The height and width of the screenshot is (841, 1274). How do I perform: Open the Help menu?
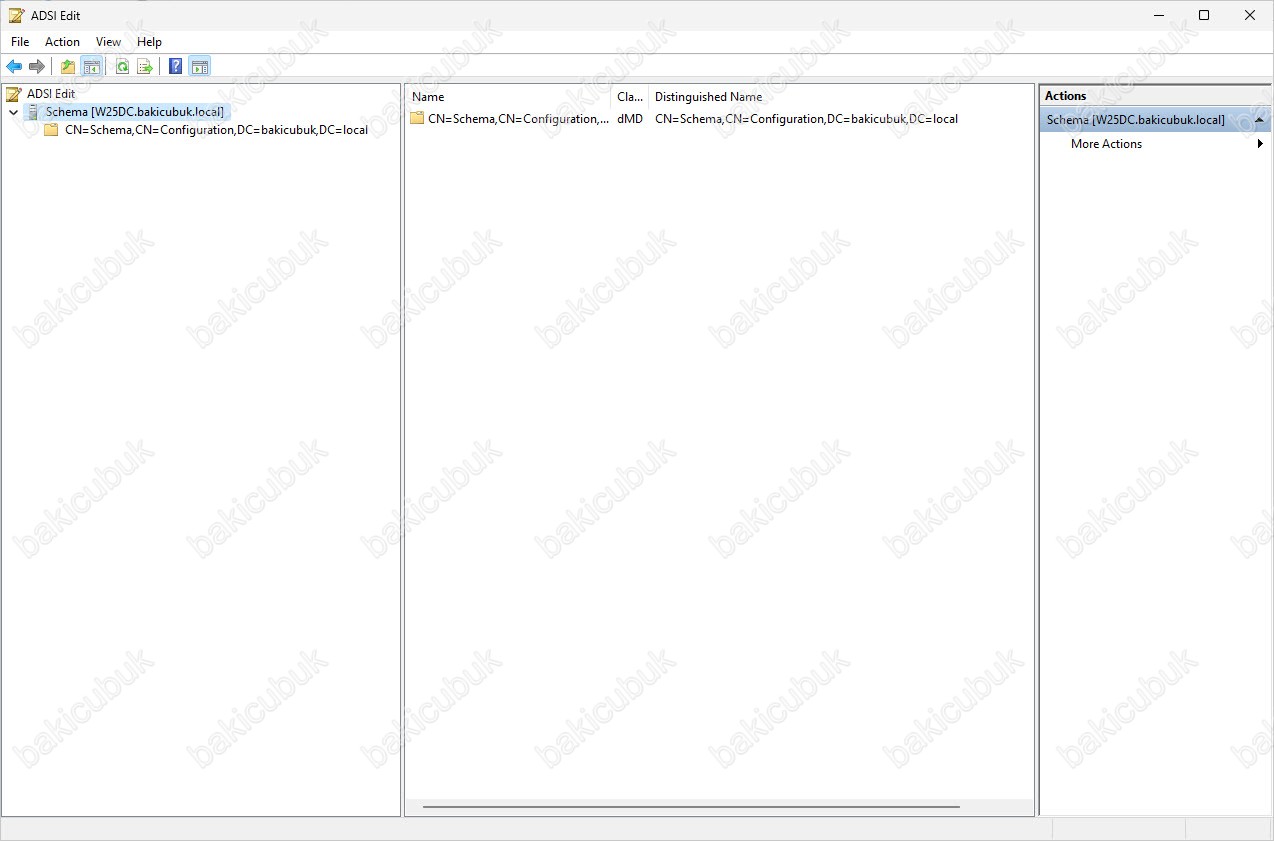click(x=149, y=42)
